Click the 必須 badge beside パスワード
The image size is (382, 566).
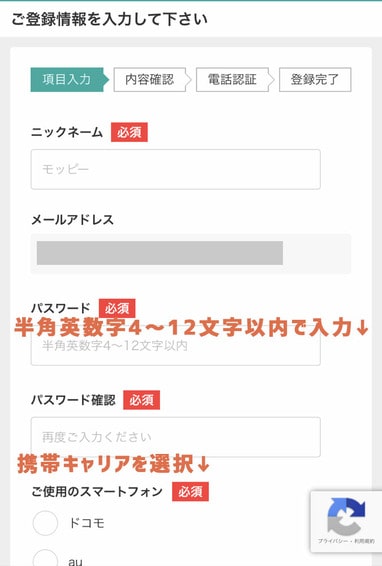(117, 308)
